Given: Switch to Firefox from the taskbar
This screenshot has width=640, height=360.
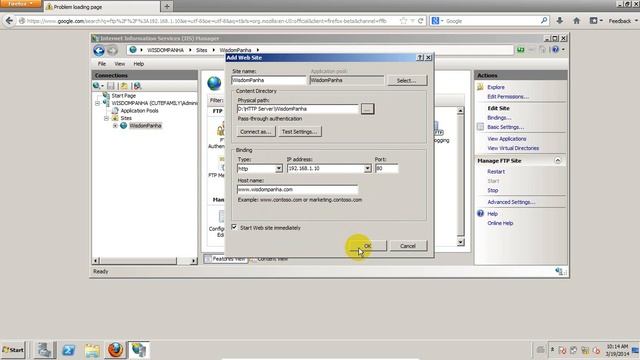Looking at the screenshot, I should (x=116, y=350).
